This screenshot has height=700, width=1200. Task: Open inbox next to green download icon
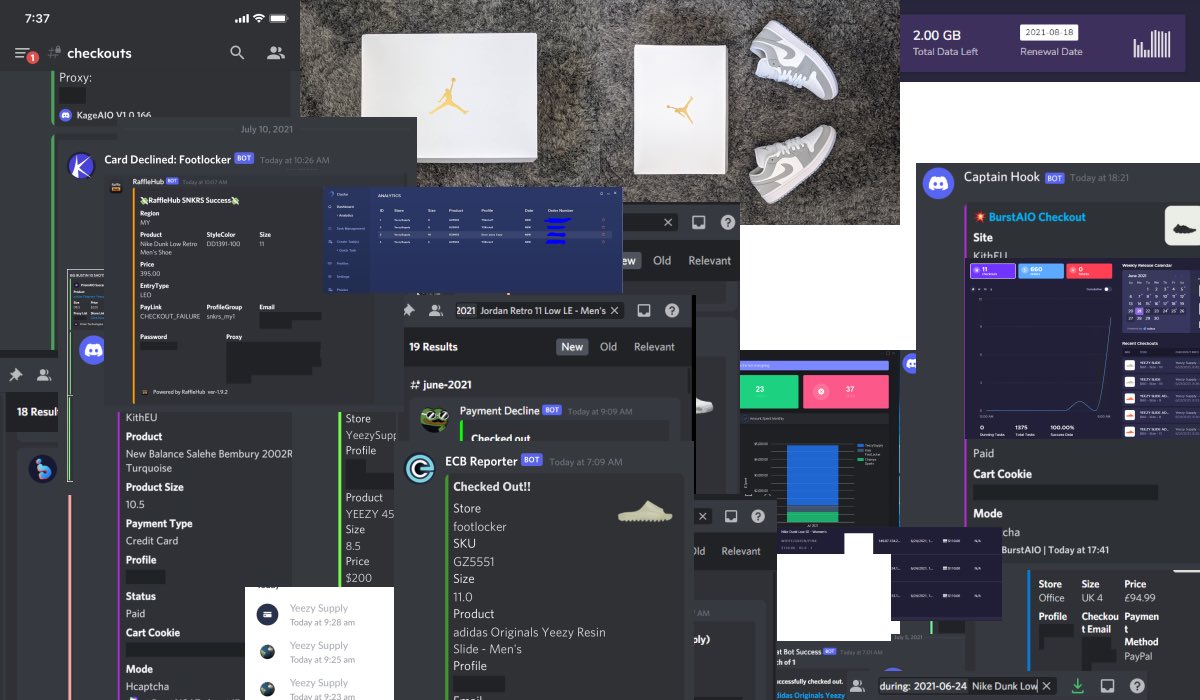(1107, 686)
